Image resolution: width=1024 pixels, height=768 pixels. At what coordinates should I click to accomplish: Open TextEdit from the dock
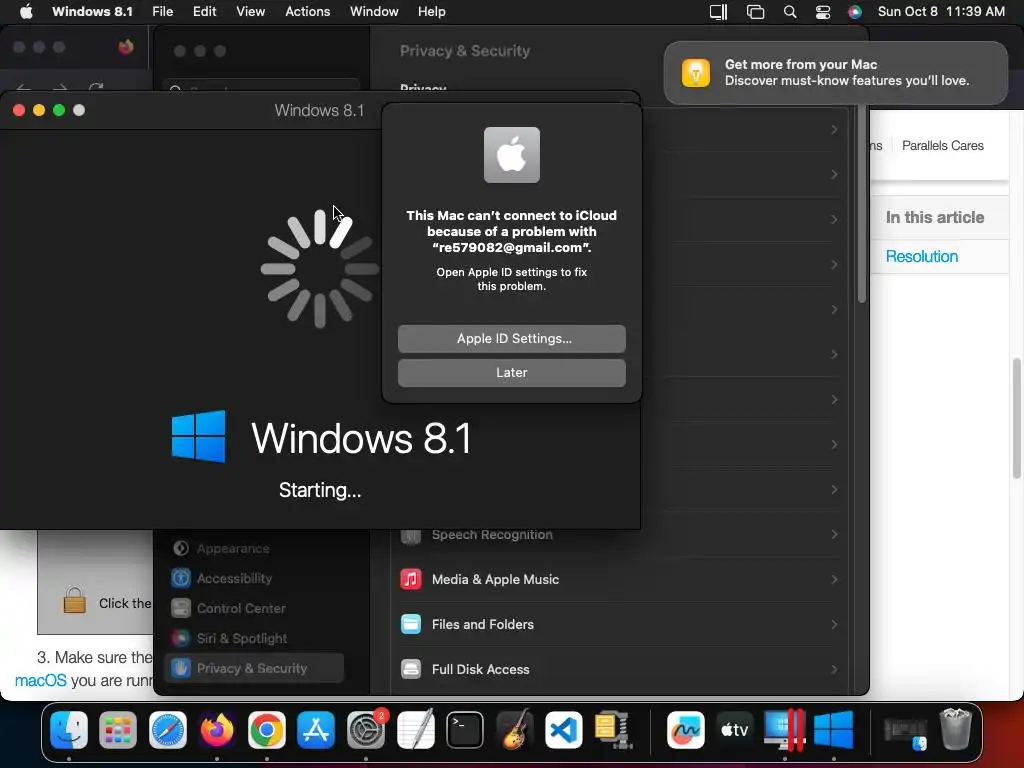(415, 729)
